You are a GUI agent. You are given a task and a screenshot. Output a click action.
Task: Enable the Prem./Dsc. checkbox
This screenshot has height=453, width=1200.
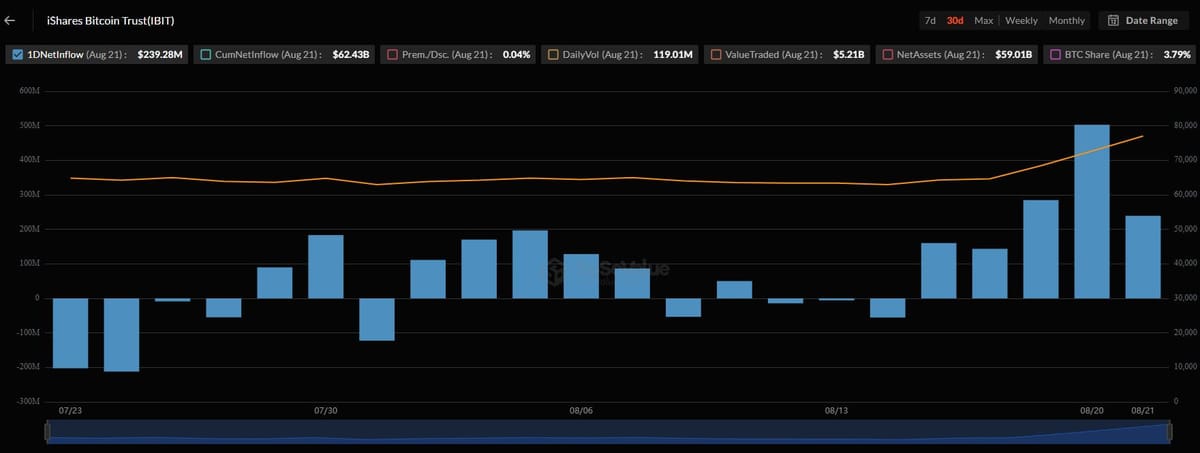pos(392,55)
